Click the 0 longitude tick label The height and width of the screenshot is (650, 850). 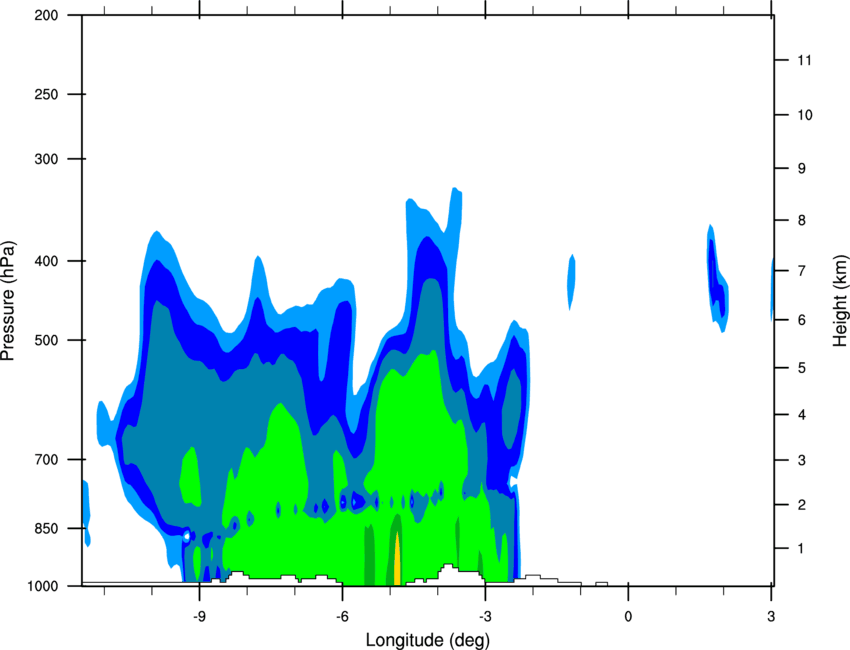pyautogui.click(x=628, y=616)
